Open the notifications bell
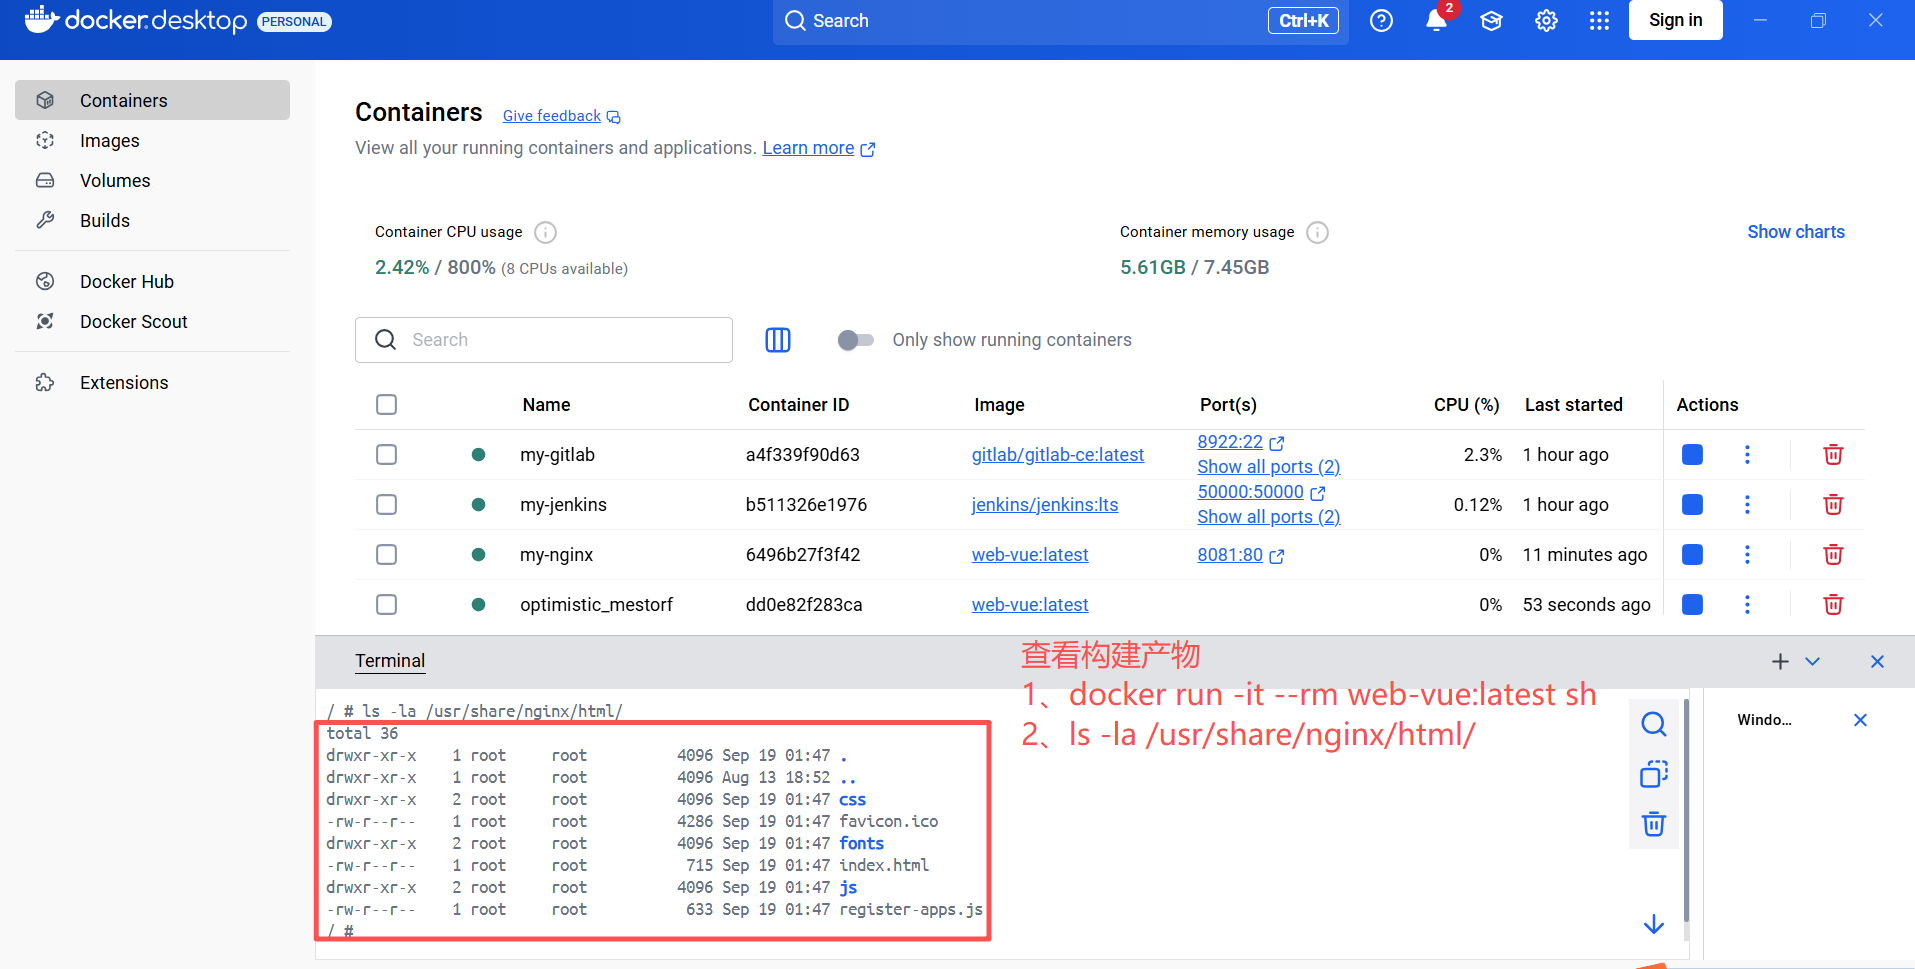This screenshot has width=1915, height=969. pos(1436,20)
